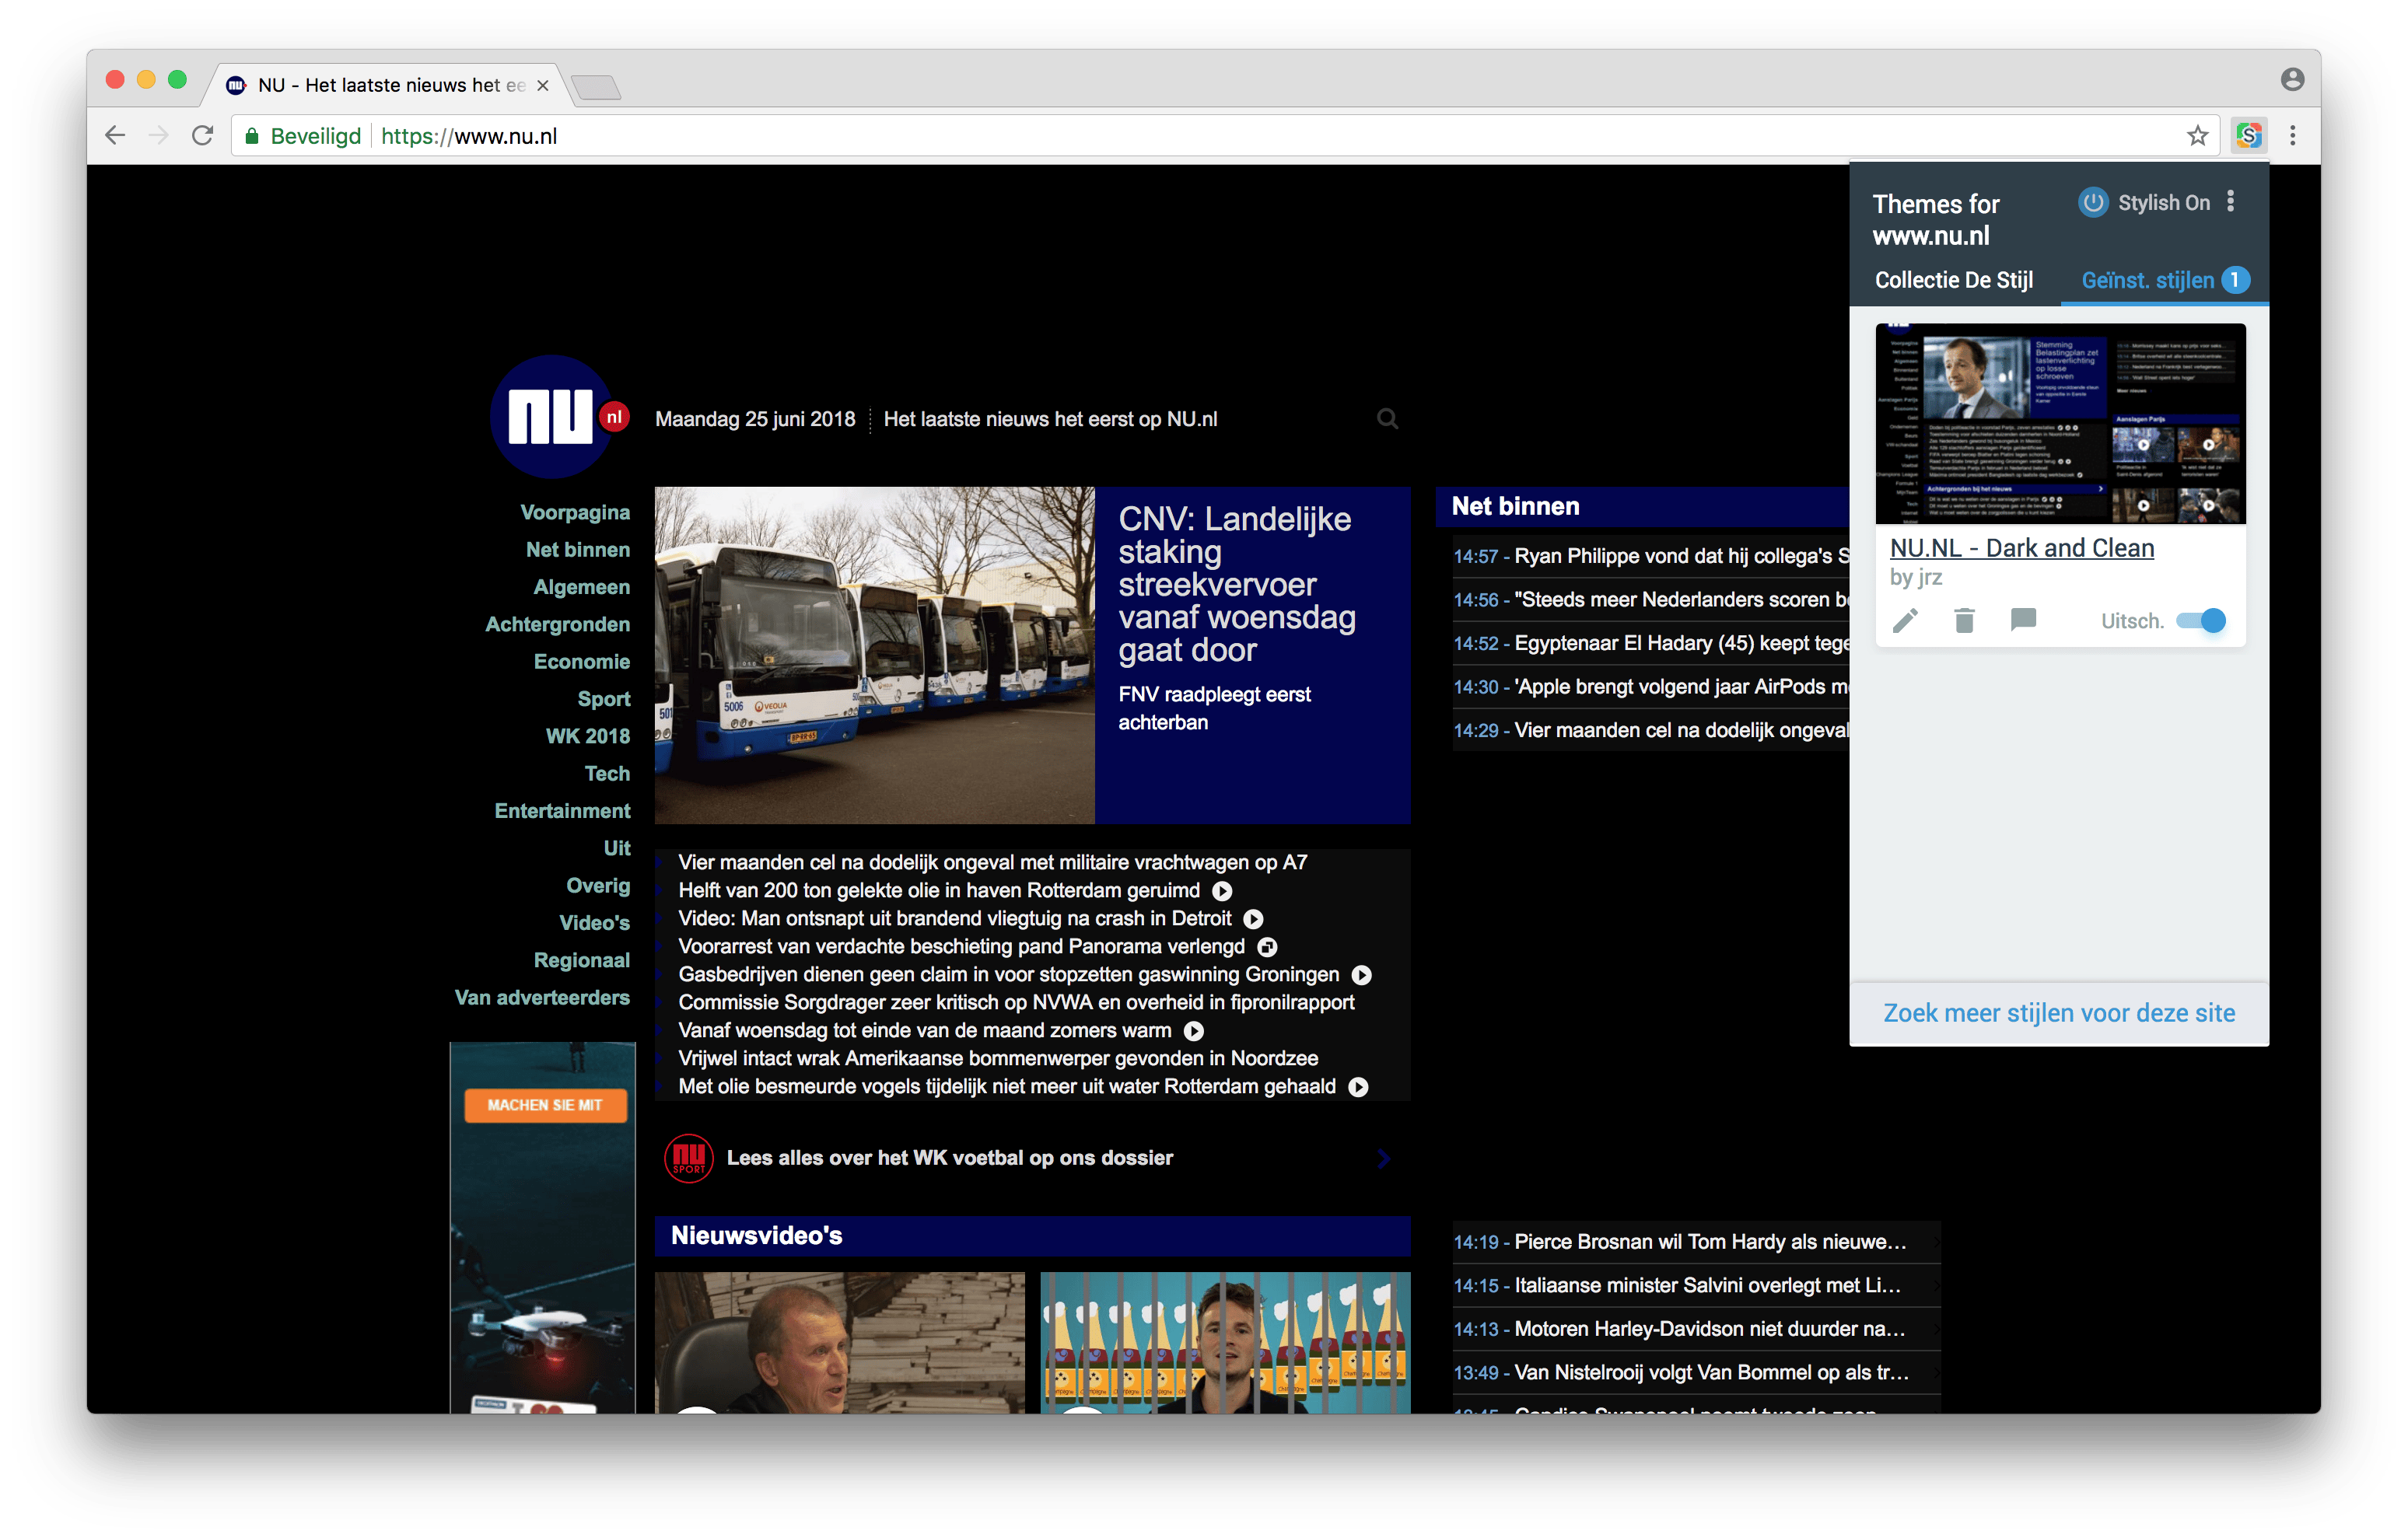Viewport: 2408px width, 1538px height.
Task: Open the WK 2018 sidebar section
Action: click(x=587, y=736)
